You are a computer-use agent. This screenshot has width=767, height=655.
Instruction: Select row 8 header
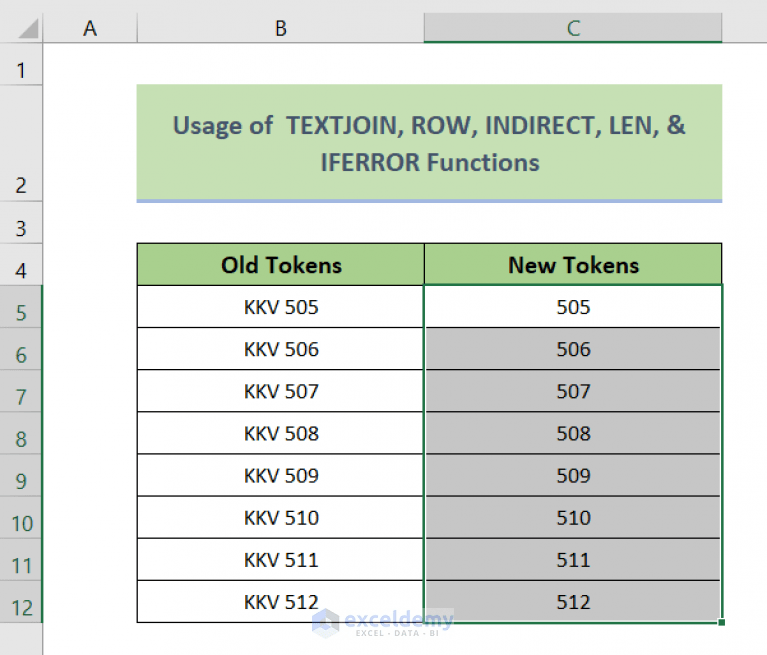click(x=21, y=433)
